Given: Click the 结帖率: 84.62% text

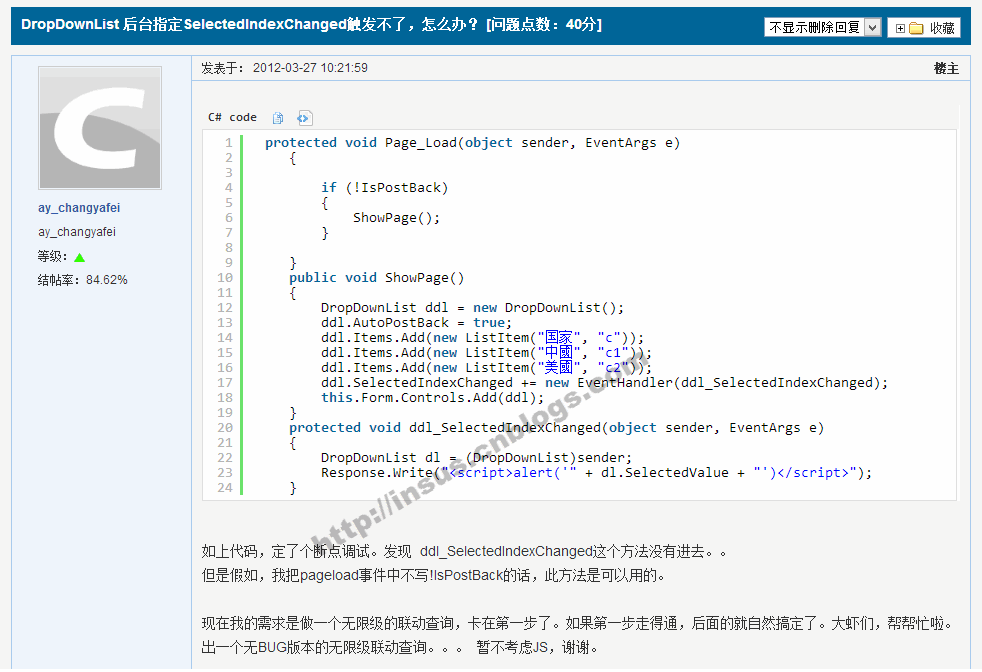Looking at the screenshot, I should (83, 280).
